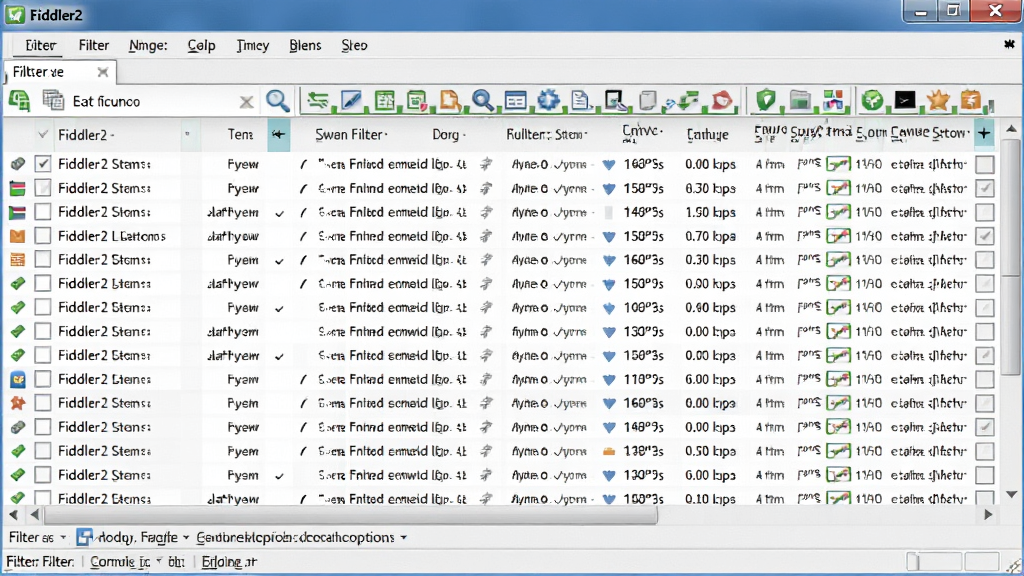Check the left checkbox in the 0.50 kips row
The height and width of the screenshot is (576, 1024).
tap(42, 451)
